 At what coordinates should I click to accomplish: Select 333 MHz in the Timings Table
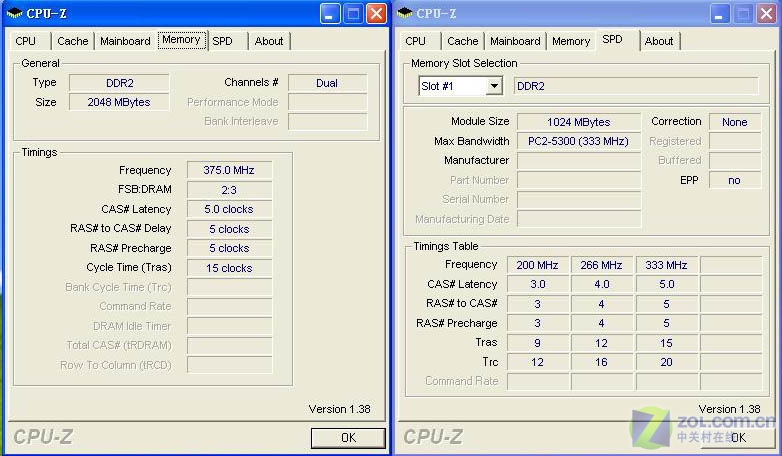coord(666,265)
